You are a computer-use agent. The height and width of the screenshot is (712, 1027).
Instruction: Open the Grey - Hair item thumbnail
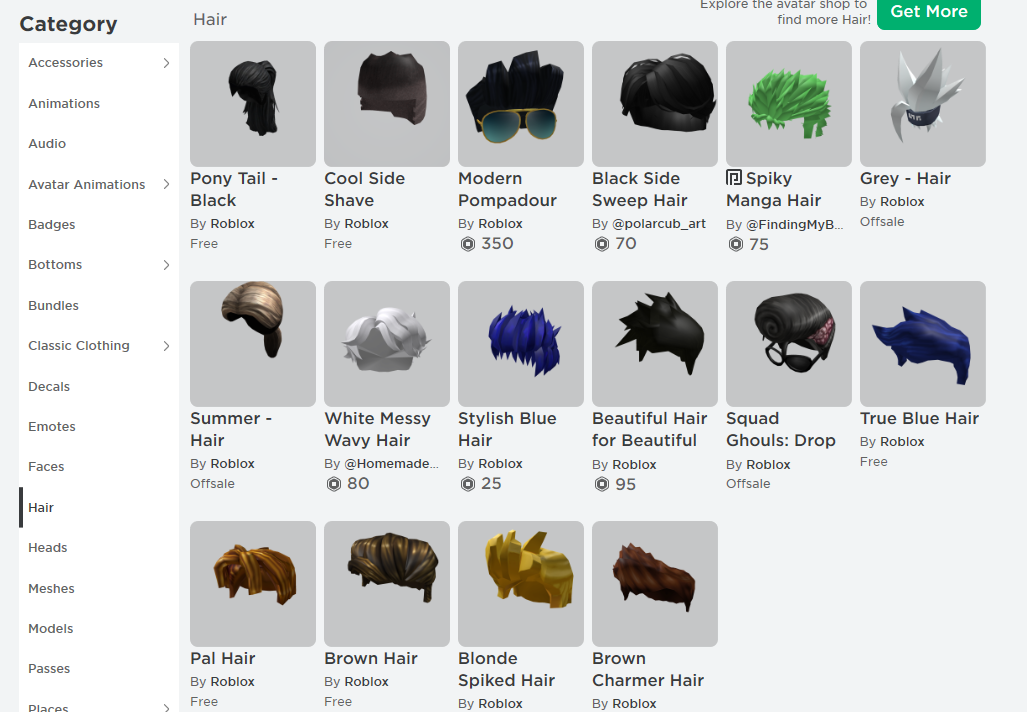point(923,104)
